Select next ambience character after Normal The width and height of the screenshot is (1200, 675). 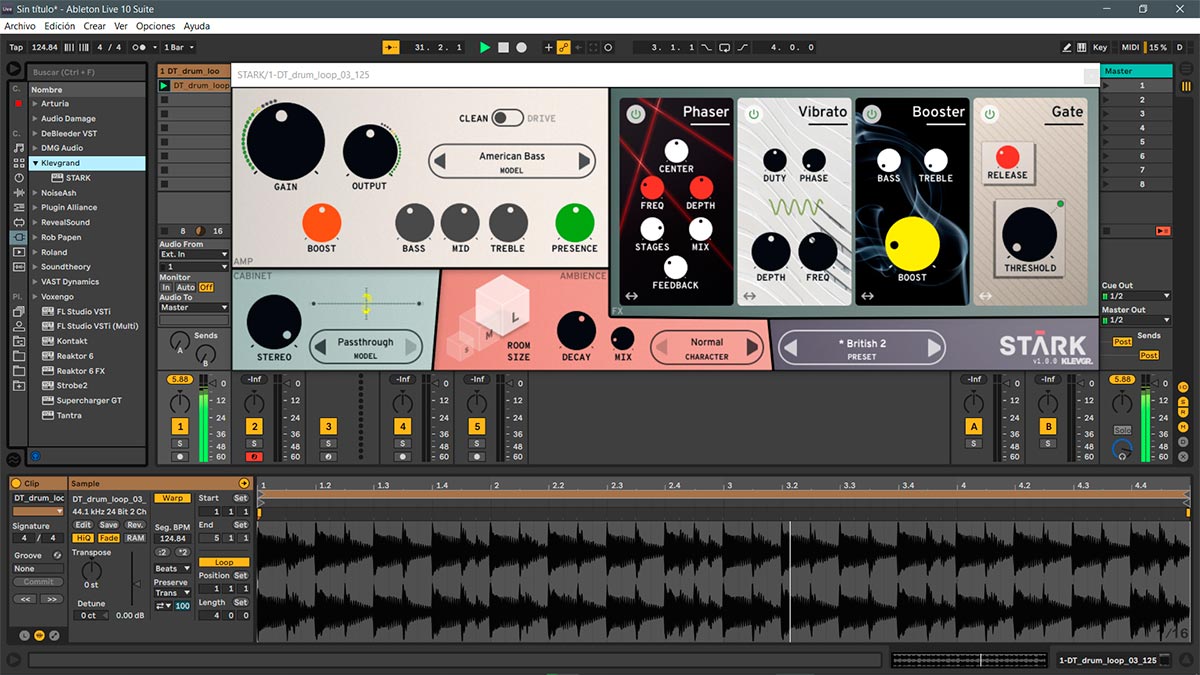tap(753, 348)
